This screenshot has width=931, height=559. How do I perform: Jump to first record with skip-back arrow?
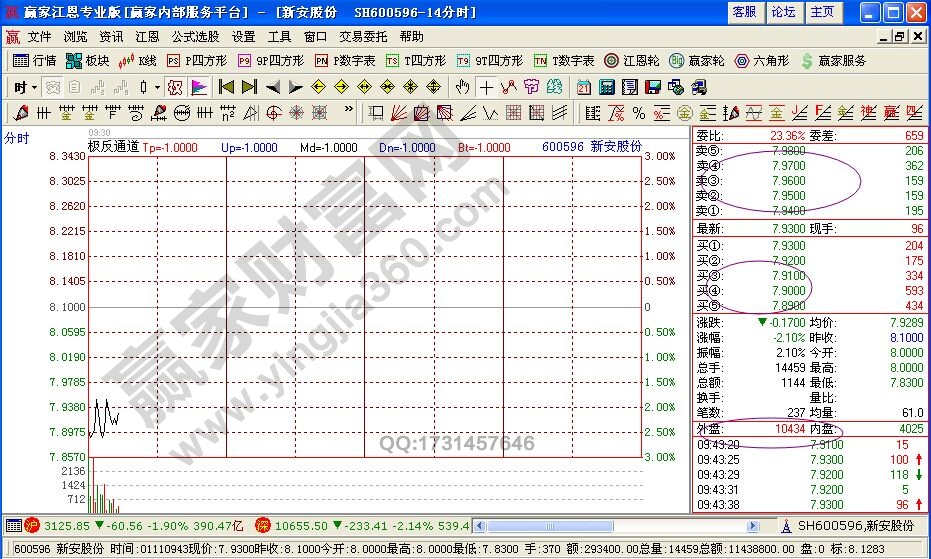click(x=226, y=87)
